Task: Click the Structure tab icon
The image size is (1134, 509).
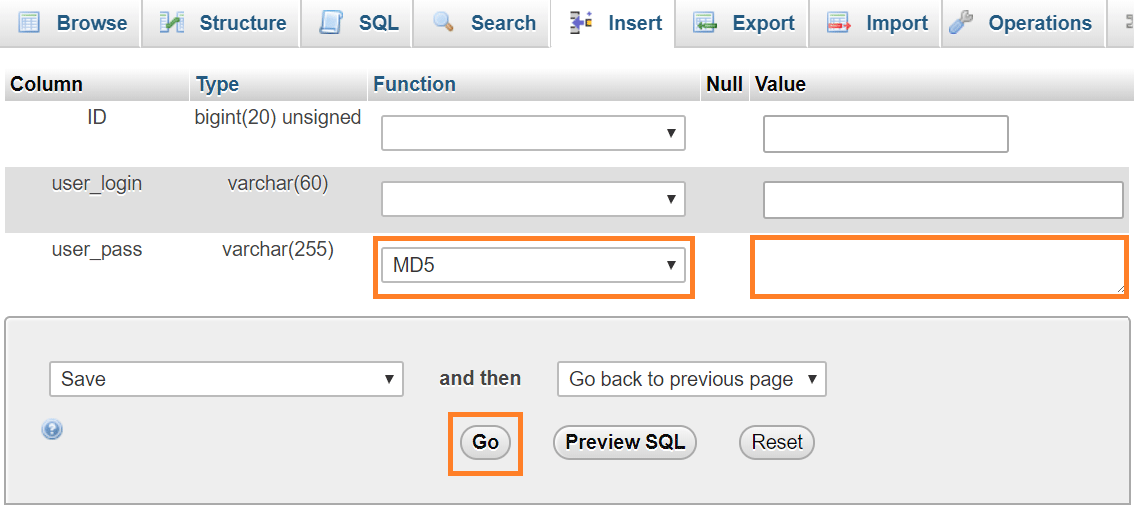Action: [171, 22]
